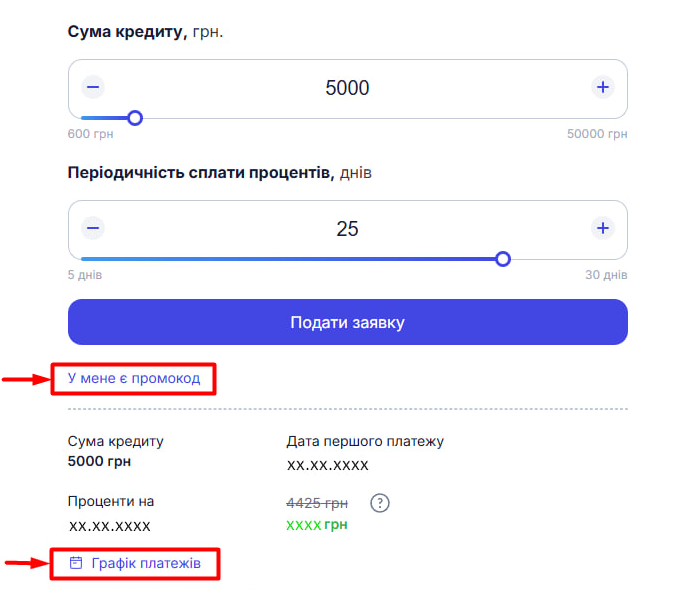Click the Дата першого платежу label

[364, 441]
